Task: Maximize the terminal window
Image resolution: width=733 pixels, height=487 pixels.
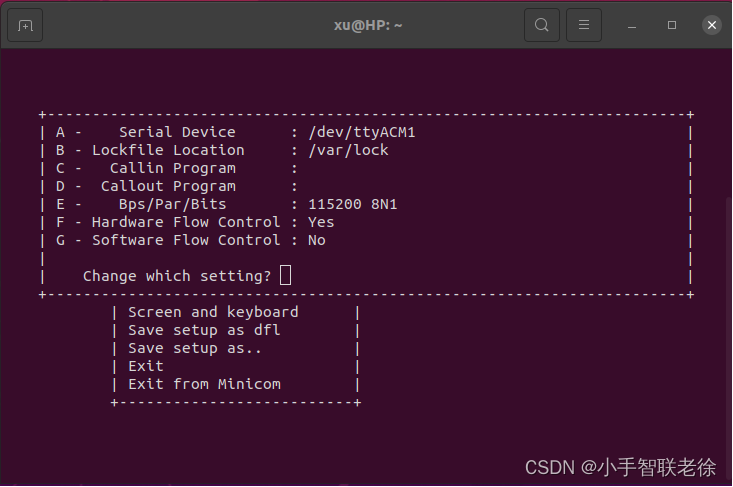Action: [672, 25]
